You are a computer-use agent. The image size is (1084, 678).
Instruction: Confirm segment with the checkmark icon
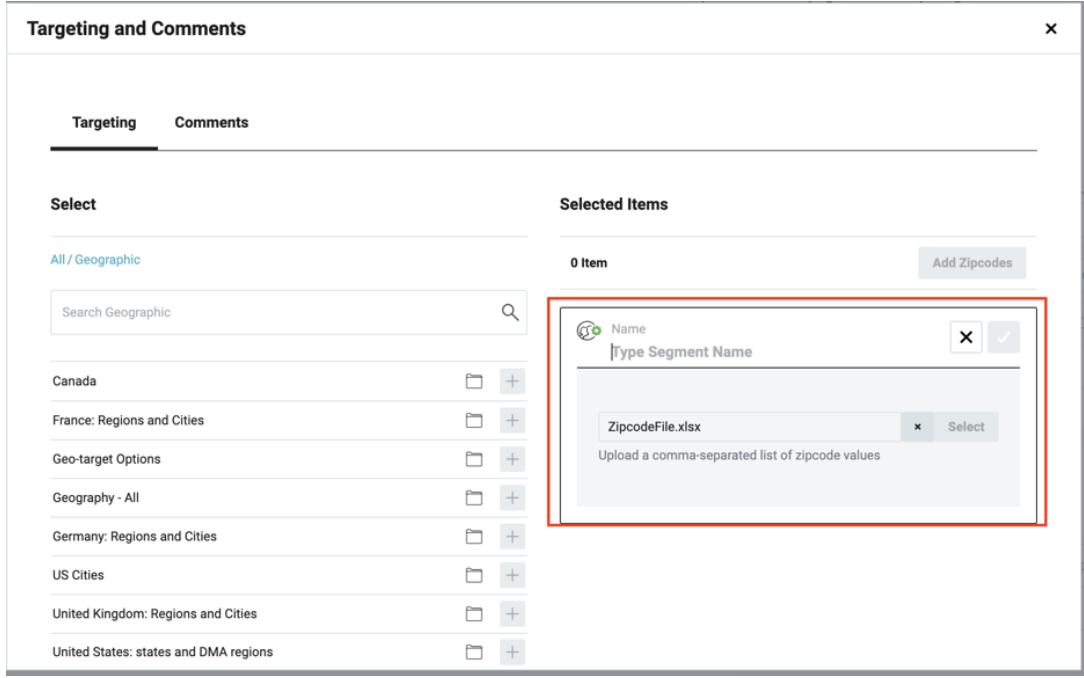tap(1003, 338)
